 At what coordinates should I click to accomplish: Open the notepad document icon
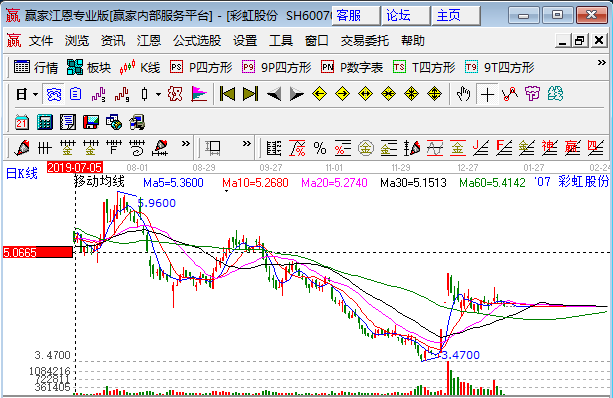coord(68,122)
